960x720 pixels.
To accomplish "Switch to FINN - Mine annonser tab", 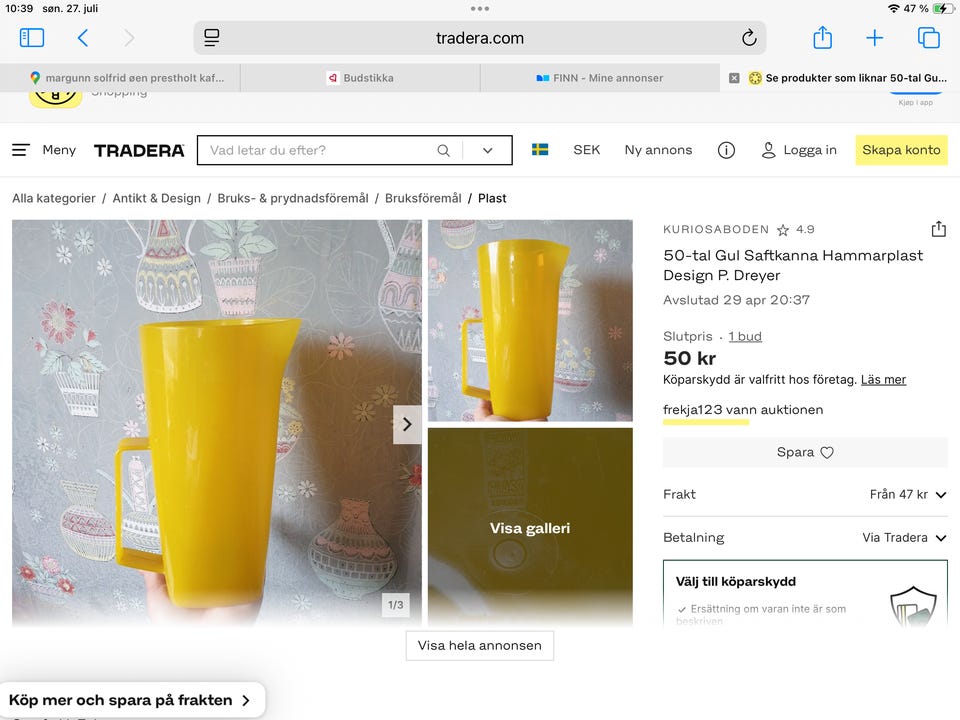I will coord(600,77).
